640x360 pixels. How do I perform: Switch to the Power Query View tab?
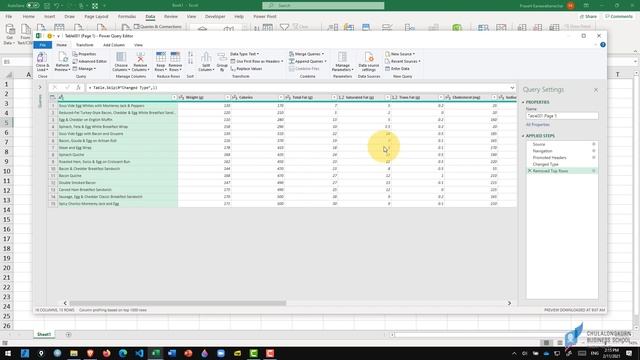click(x=138, y=45)
